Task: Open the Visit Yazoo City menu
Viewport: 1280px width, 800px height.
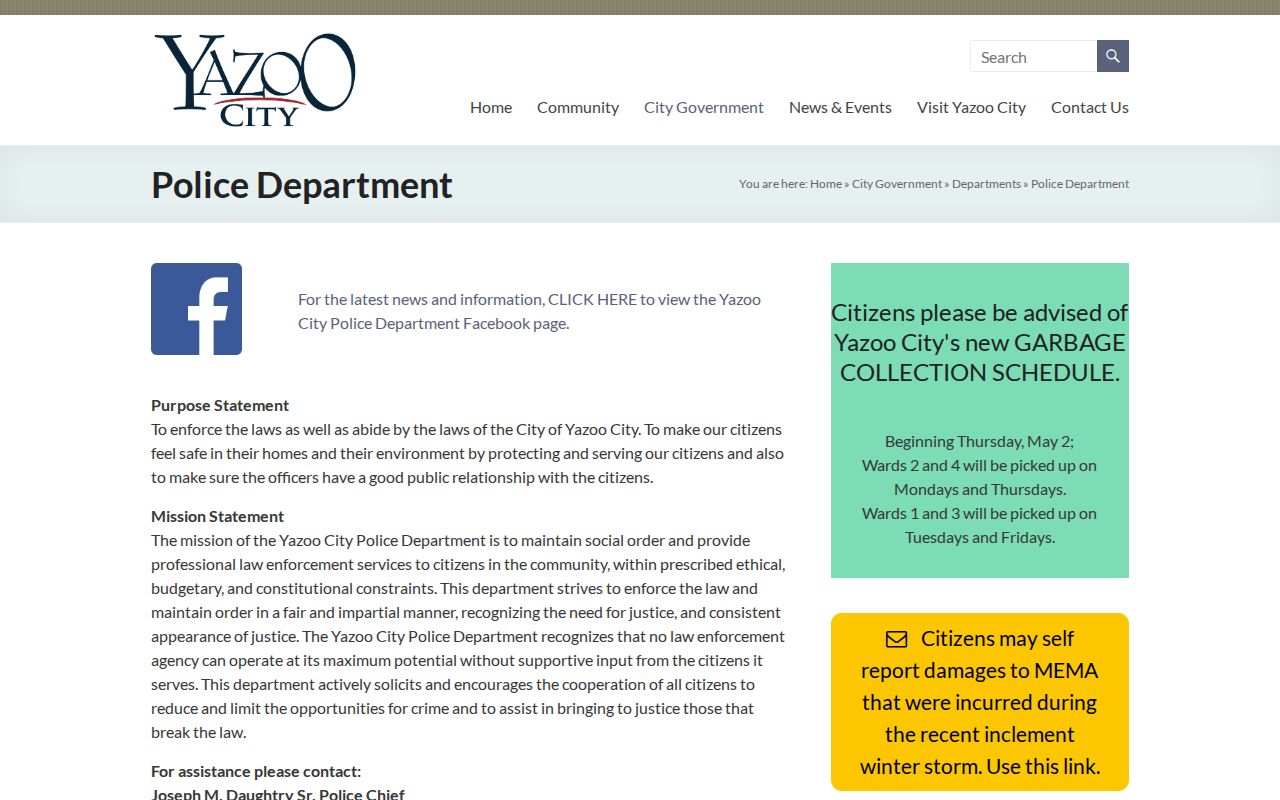Action: [971, 107]
